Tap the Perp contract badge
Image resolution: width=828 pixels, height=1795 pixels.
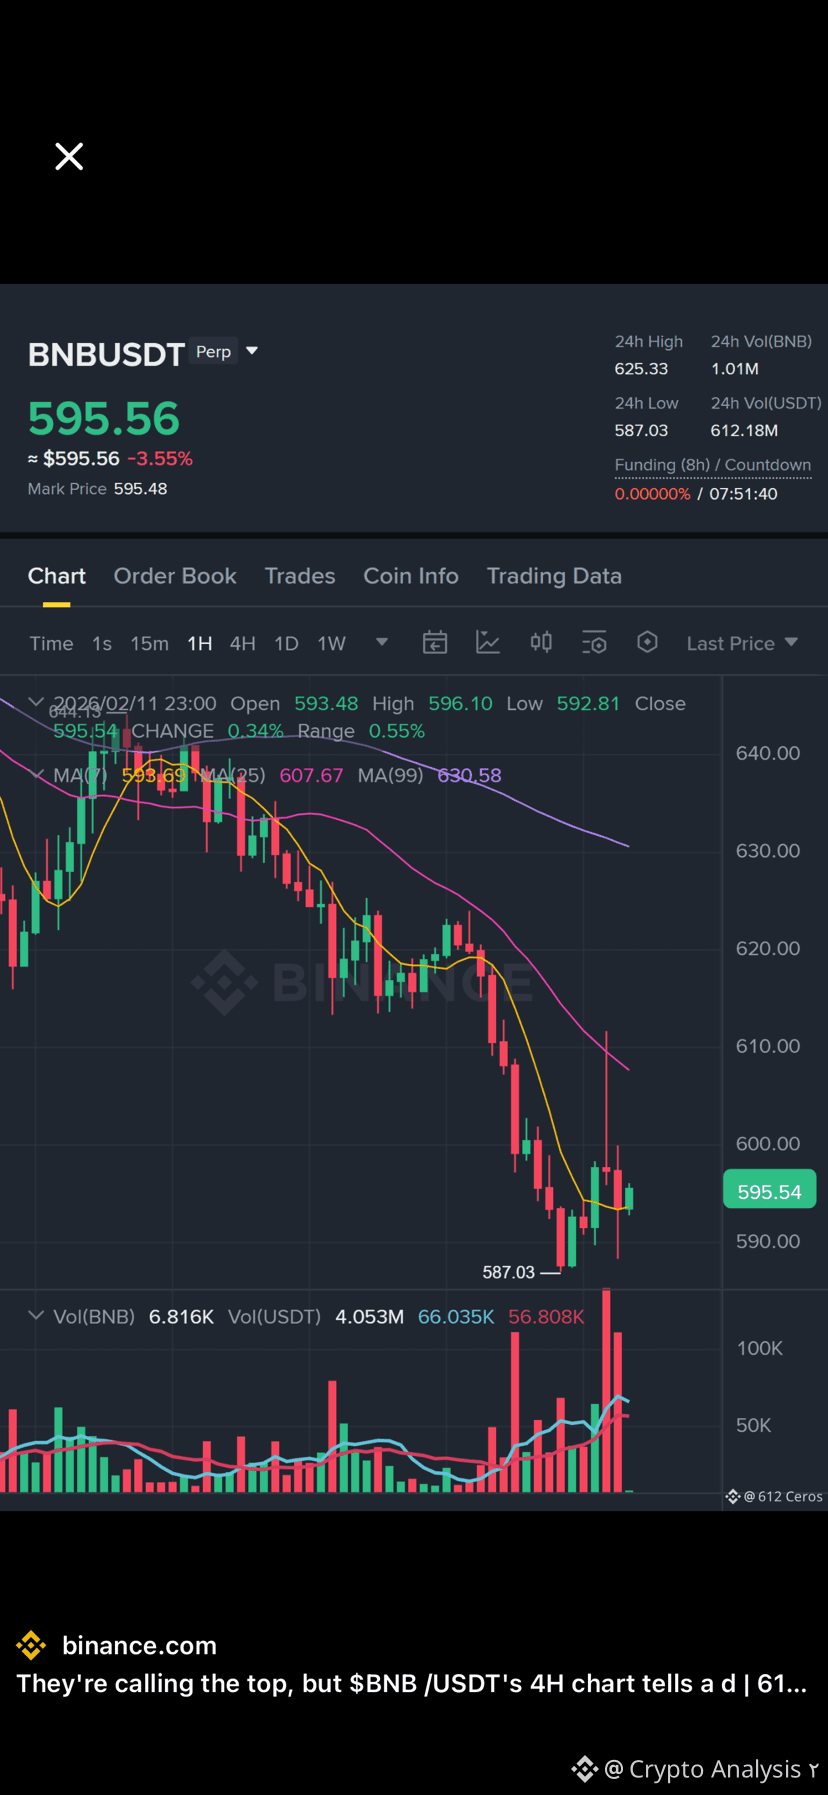[x=213, y=352]
